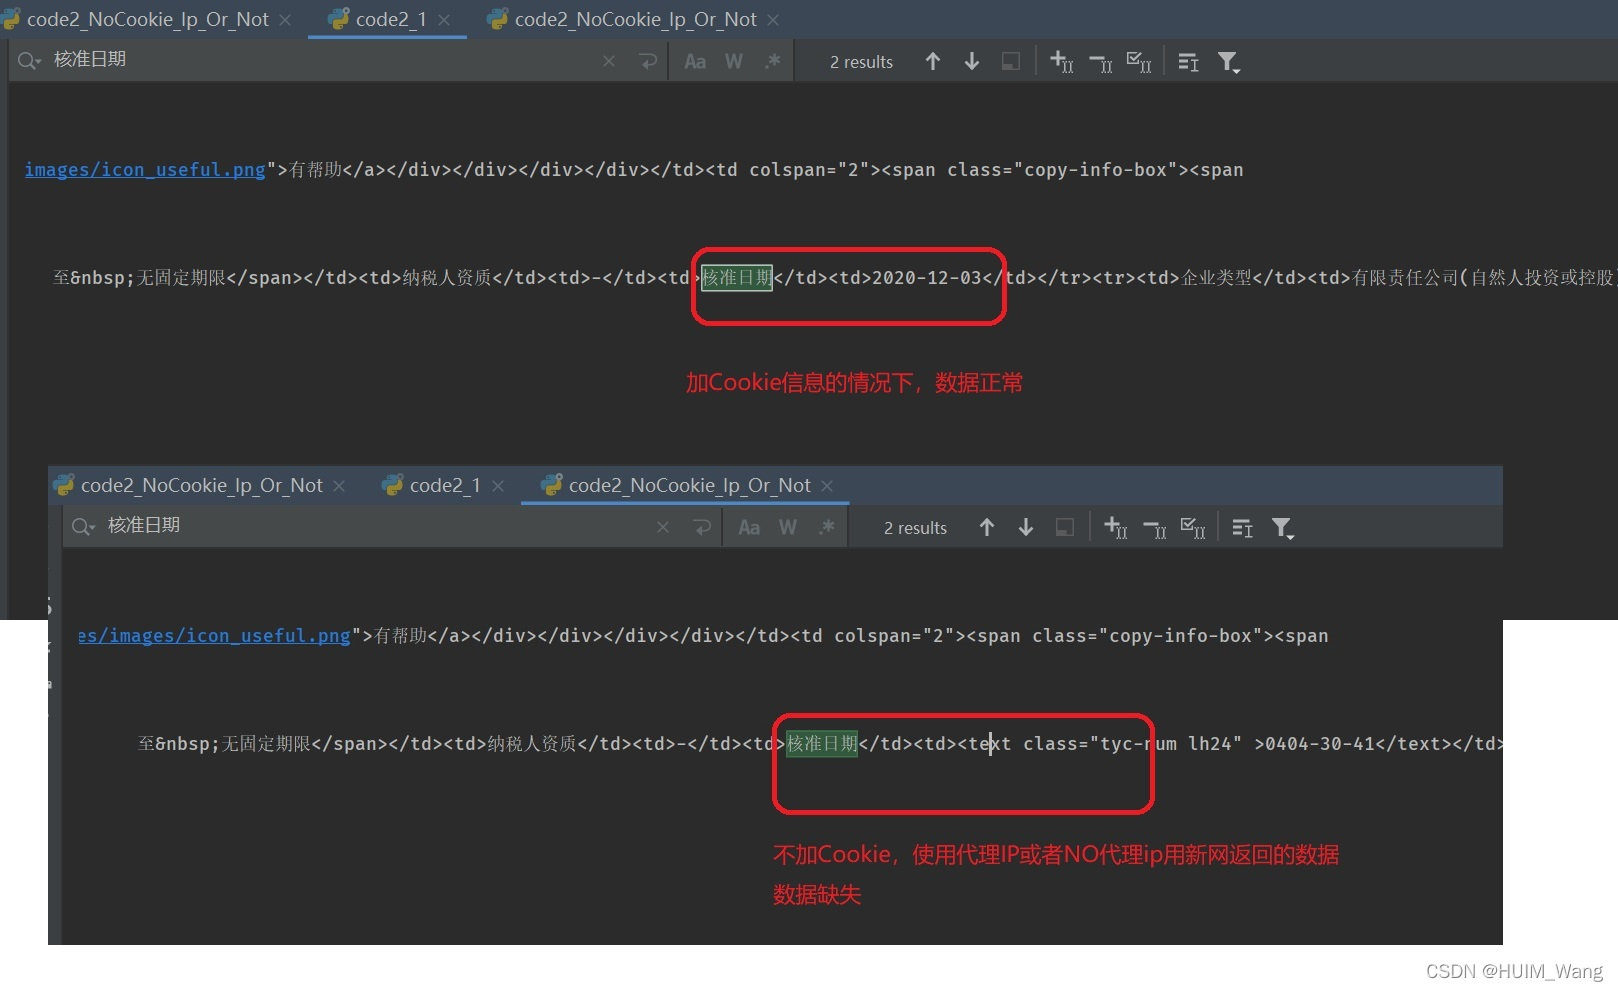
Task: Clear the upper find bar search text
Action: [x=609, y=61]
